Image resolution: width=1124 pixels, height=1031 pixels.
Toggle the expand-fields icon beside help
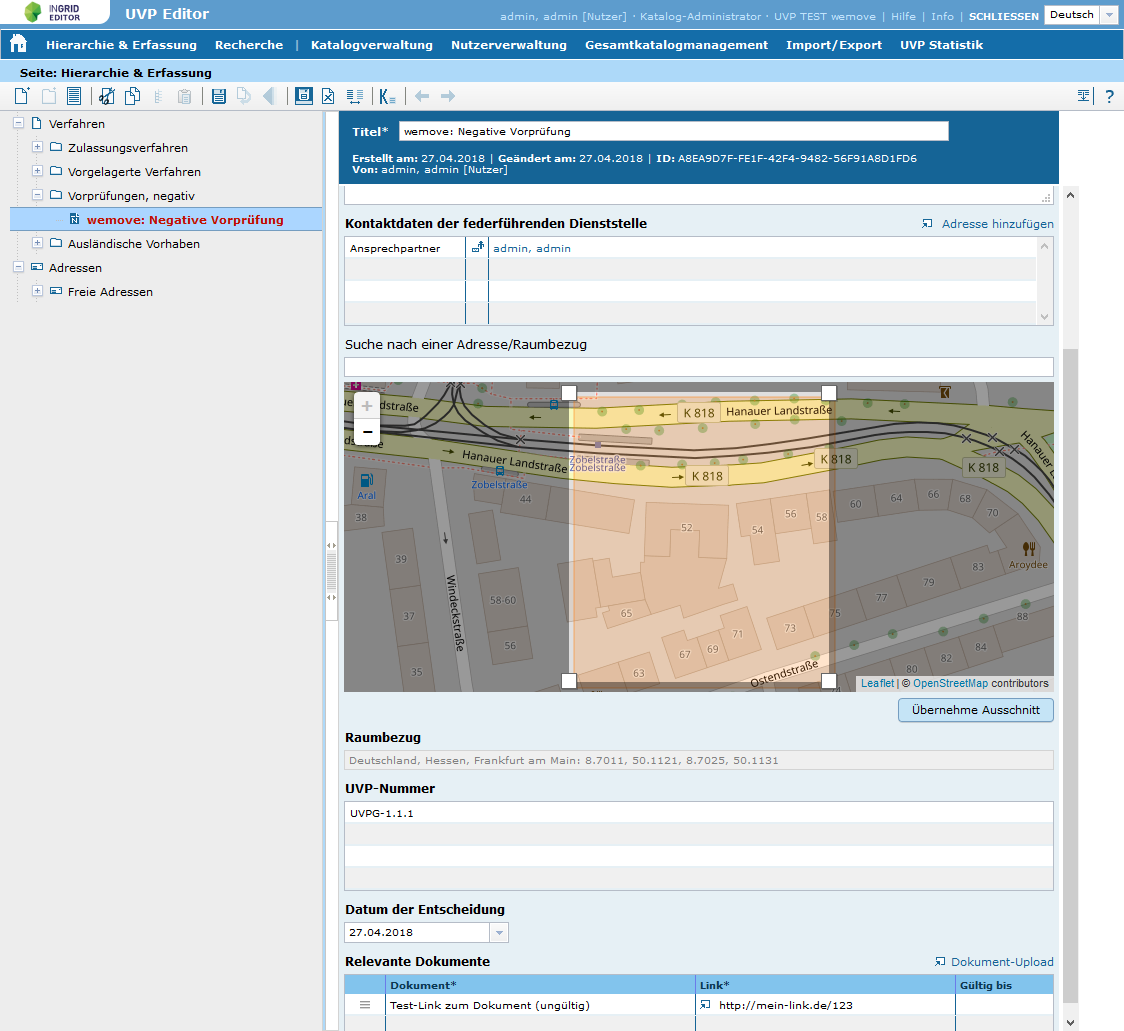(x=1084, y=96)
